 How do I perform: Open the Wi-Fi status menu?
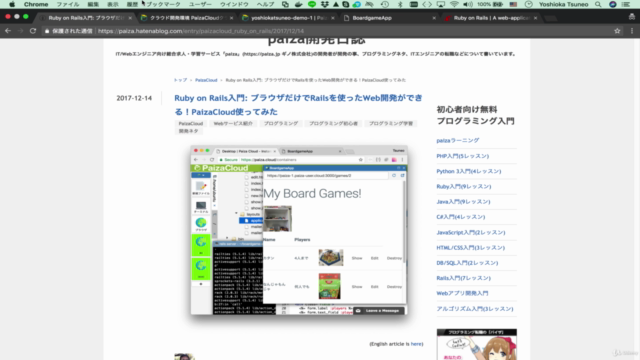(454, 4)
